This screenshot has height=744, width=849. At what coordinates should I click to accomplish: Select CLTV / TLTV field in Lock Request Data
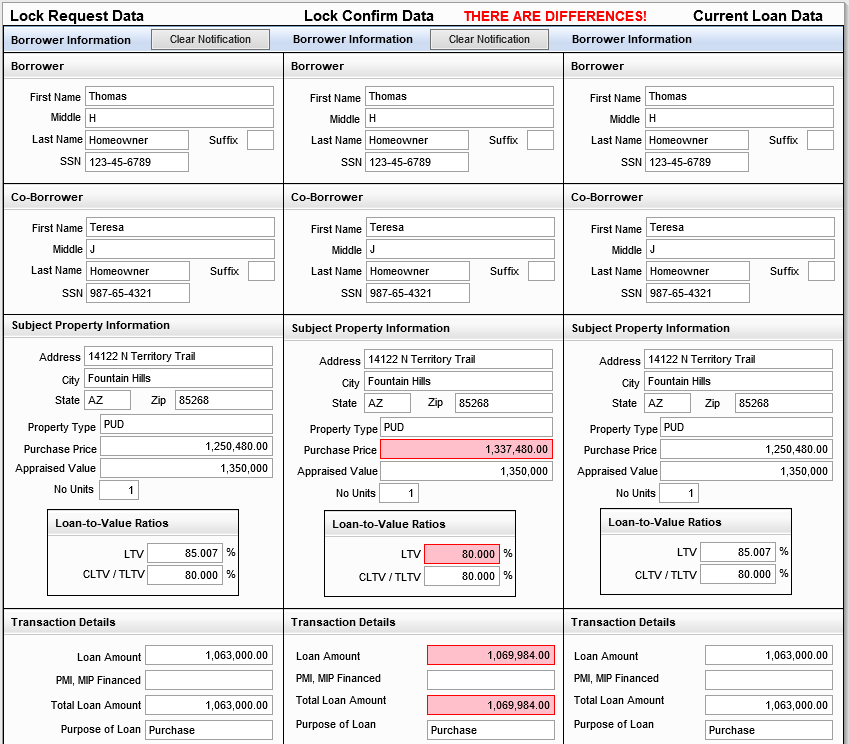185,575
